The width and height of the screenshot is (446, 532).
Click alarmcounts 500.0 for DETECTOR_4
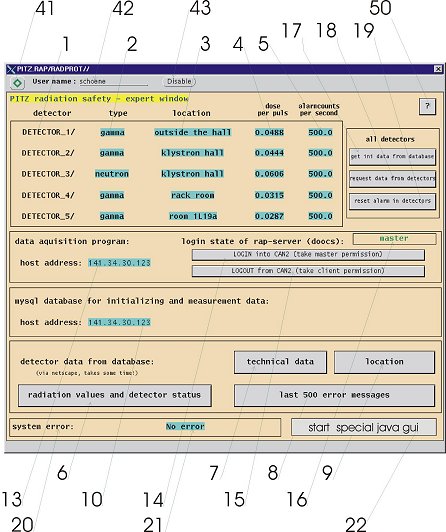[x=320, y=195]
